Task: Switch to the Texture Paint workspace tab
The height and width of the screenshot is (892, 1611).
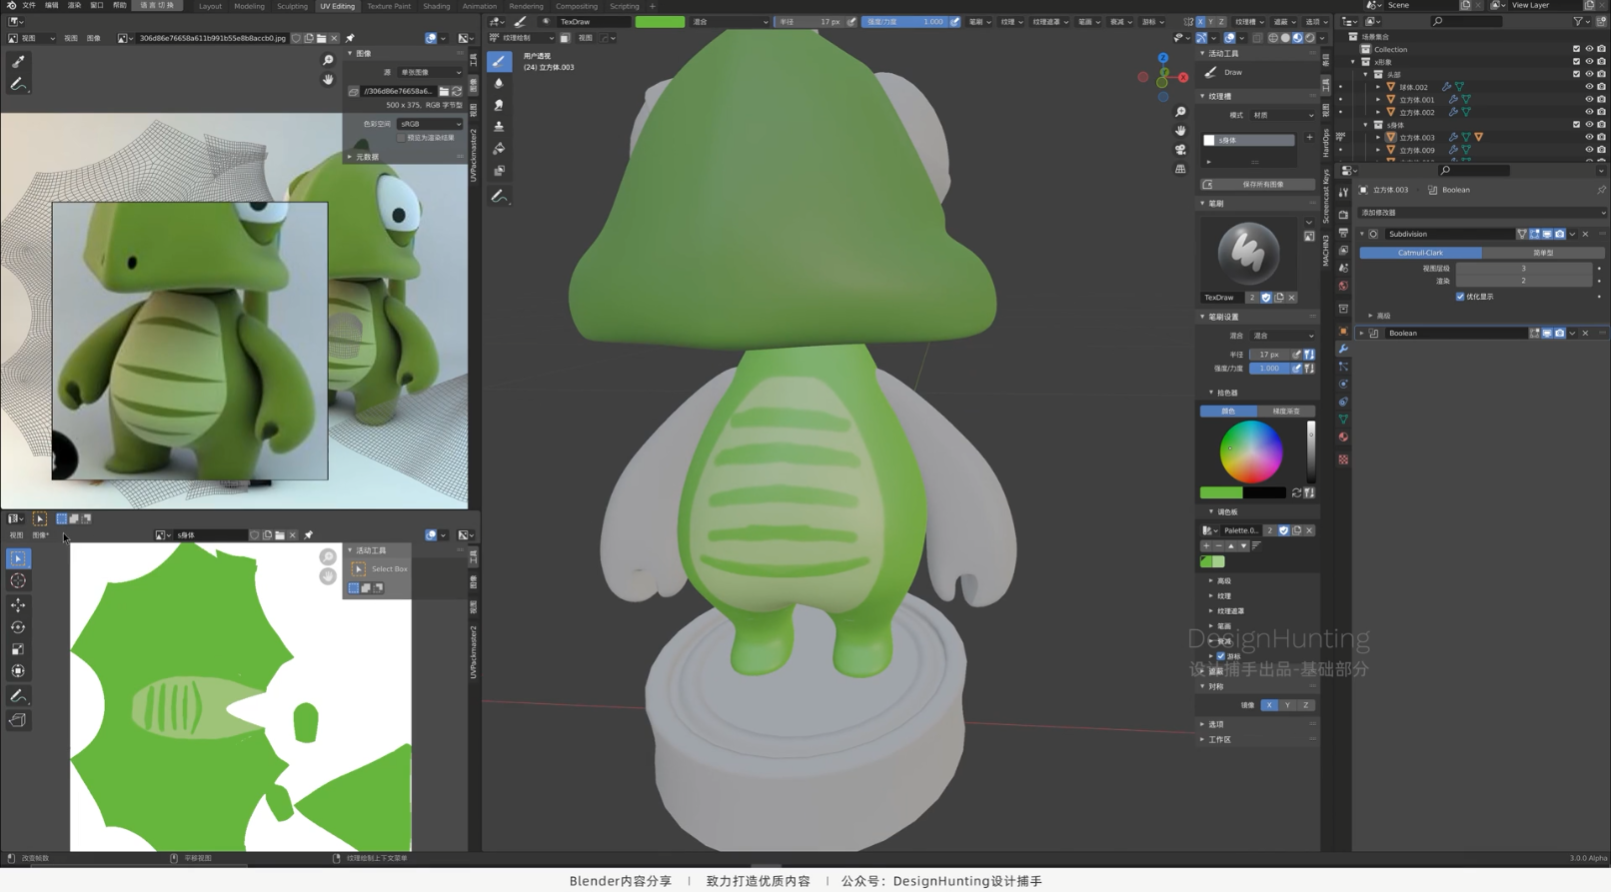Action: 388,6
